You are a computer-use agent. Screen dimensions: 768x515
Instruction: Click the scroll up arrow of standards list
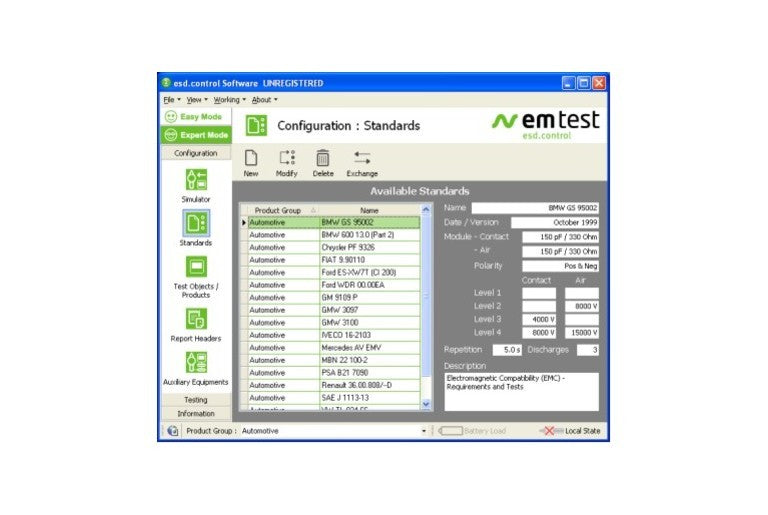(x=426, y=210)
